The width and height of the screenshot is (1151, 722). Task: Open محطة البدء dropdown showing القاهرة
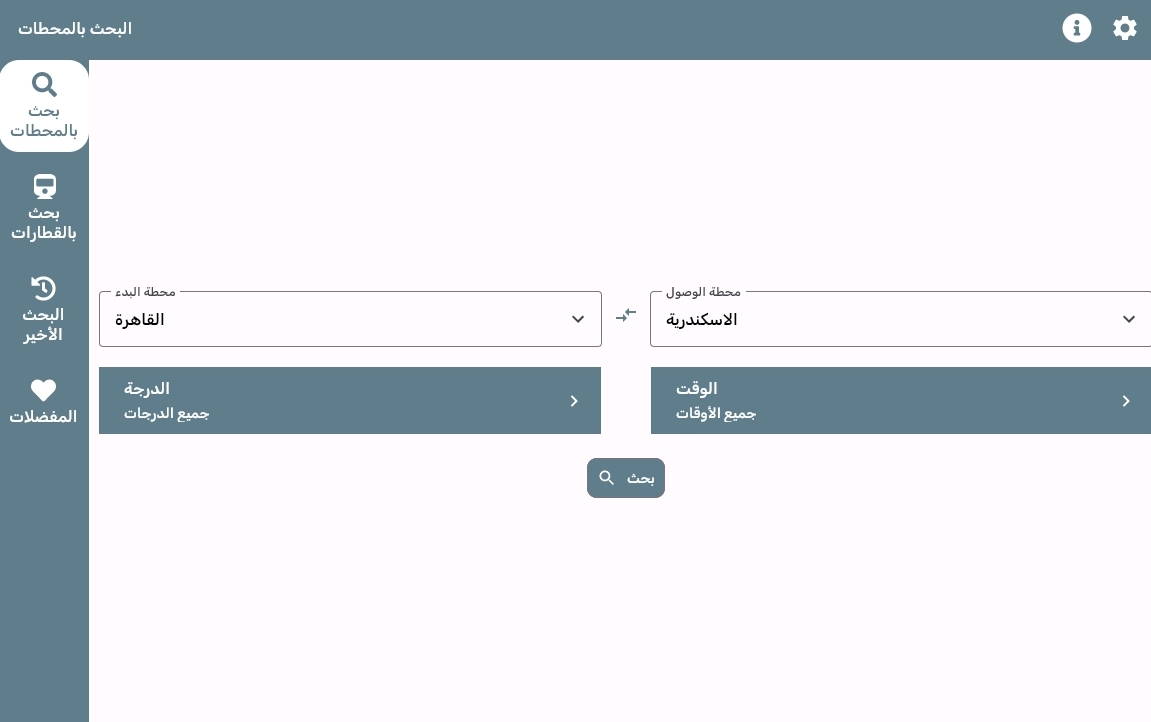point(350,319)
